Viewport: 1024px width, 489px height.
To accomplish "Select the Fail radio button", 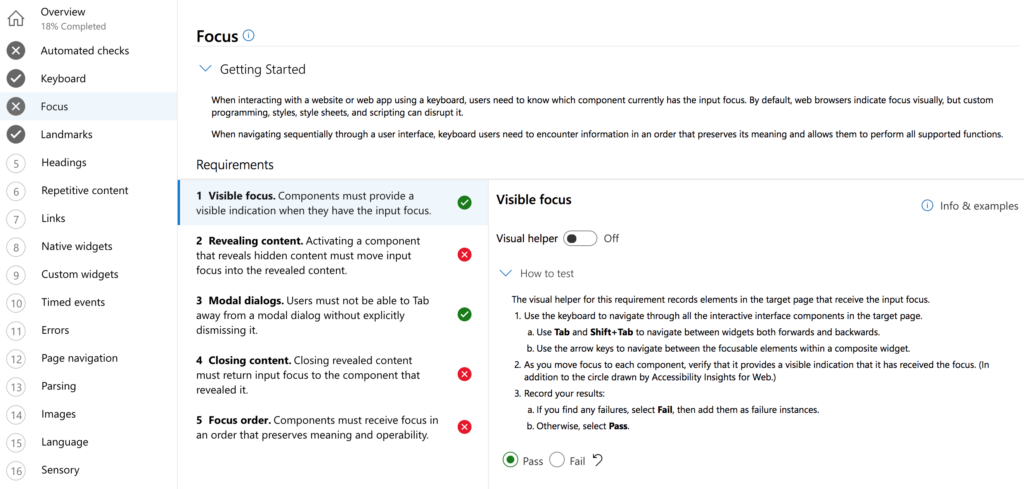I will 556,460.
